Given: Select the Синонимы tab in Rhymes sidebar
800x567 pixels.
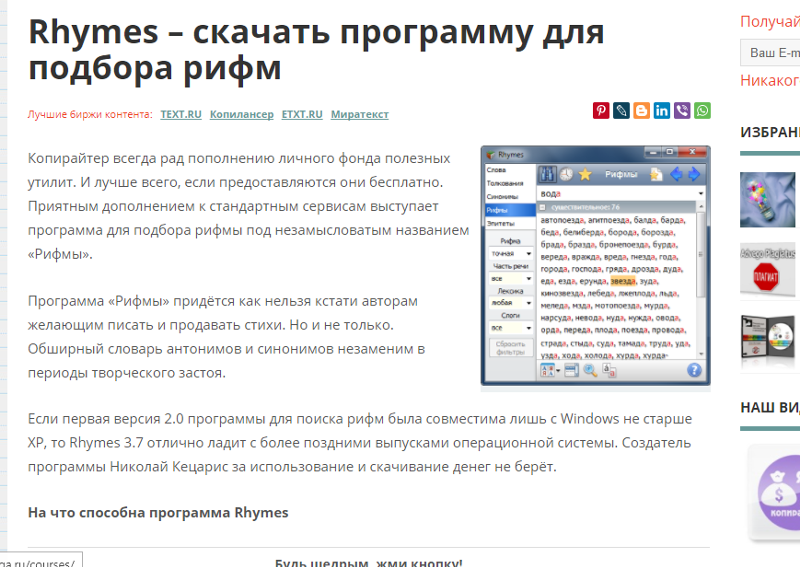Looking at the screenshot, I should pyautogui.click(x=496, y=197).
